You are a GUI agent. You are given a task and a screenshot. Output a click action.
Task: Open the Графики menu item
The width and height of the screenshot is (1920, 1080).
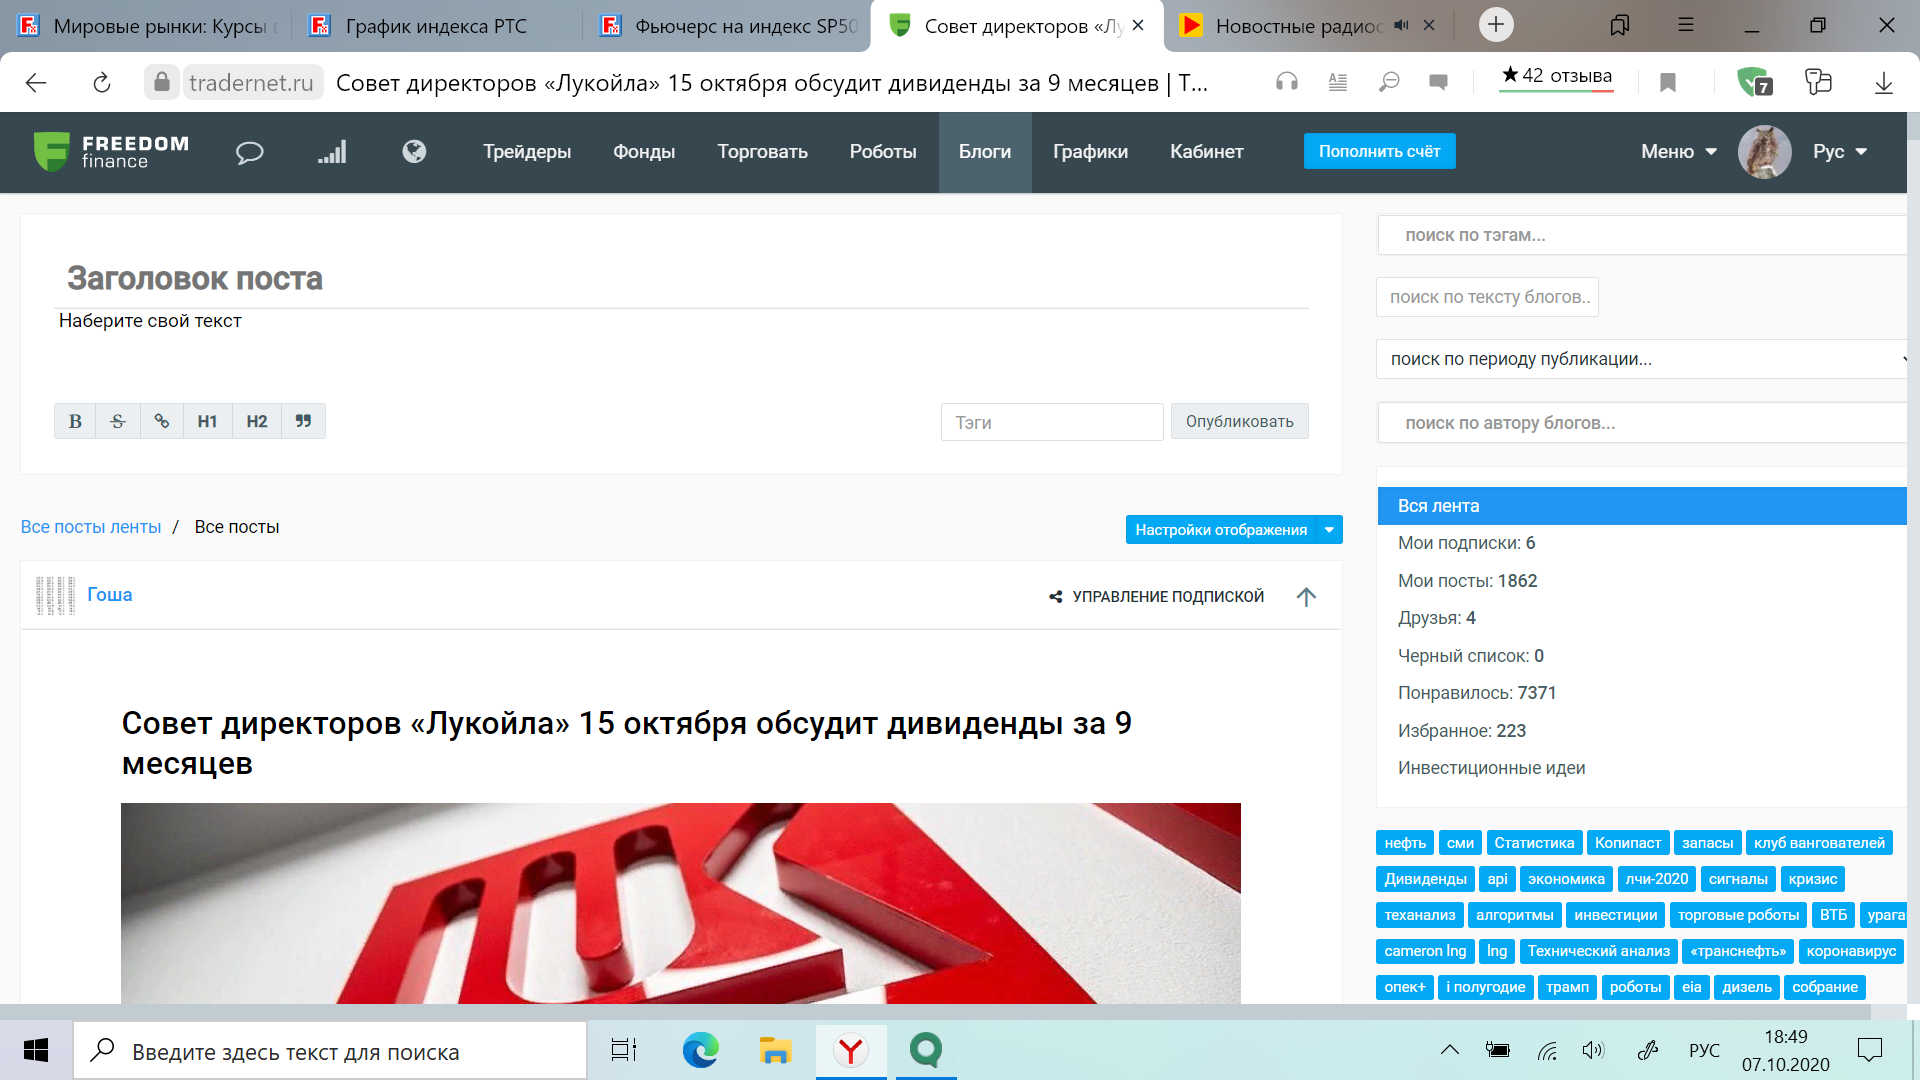click(1090, 151)
